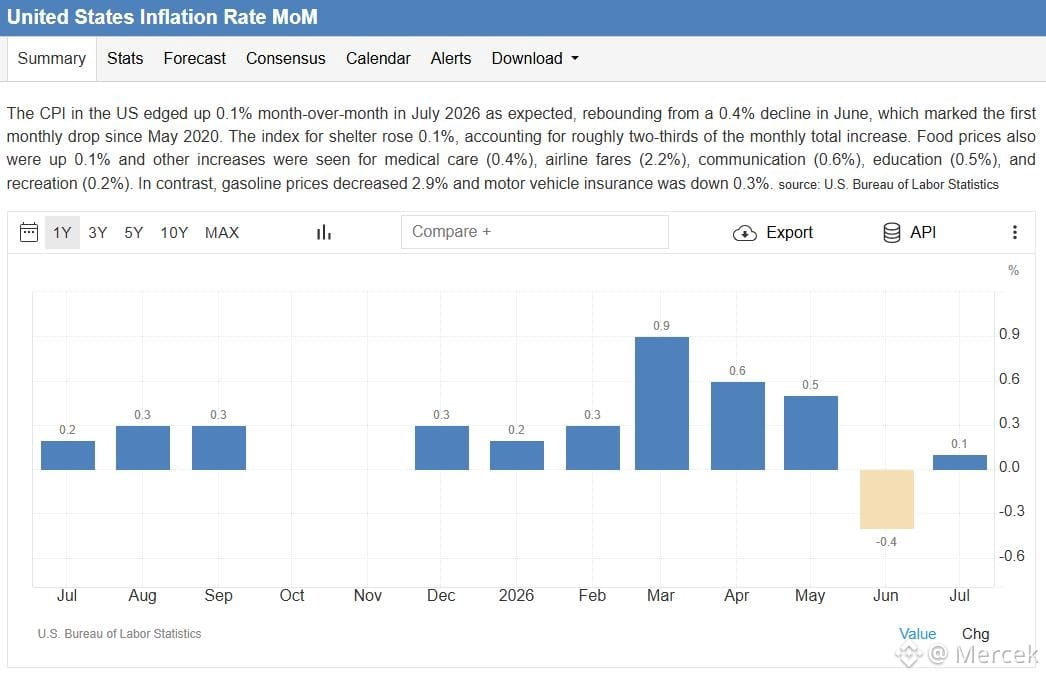Select the 1Y time range
The width and height of the screenshot is (1046, 679).
[62, 233]
